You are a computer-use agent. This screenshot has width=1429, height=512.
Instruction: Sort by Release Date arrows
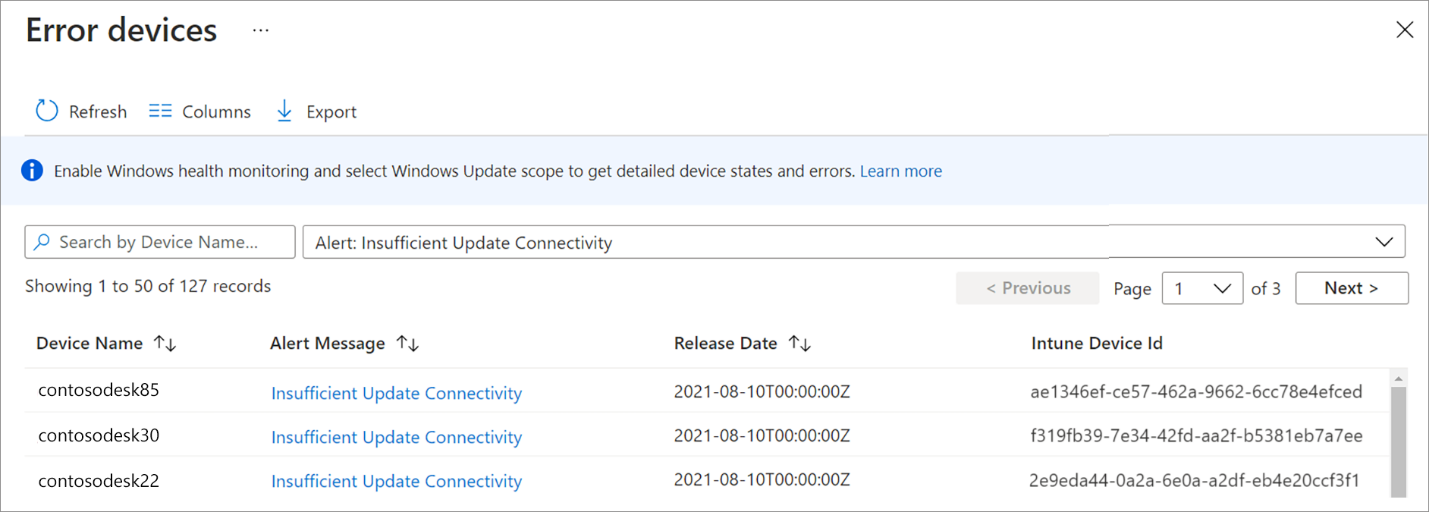799,343
